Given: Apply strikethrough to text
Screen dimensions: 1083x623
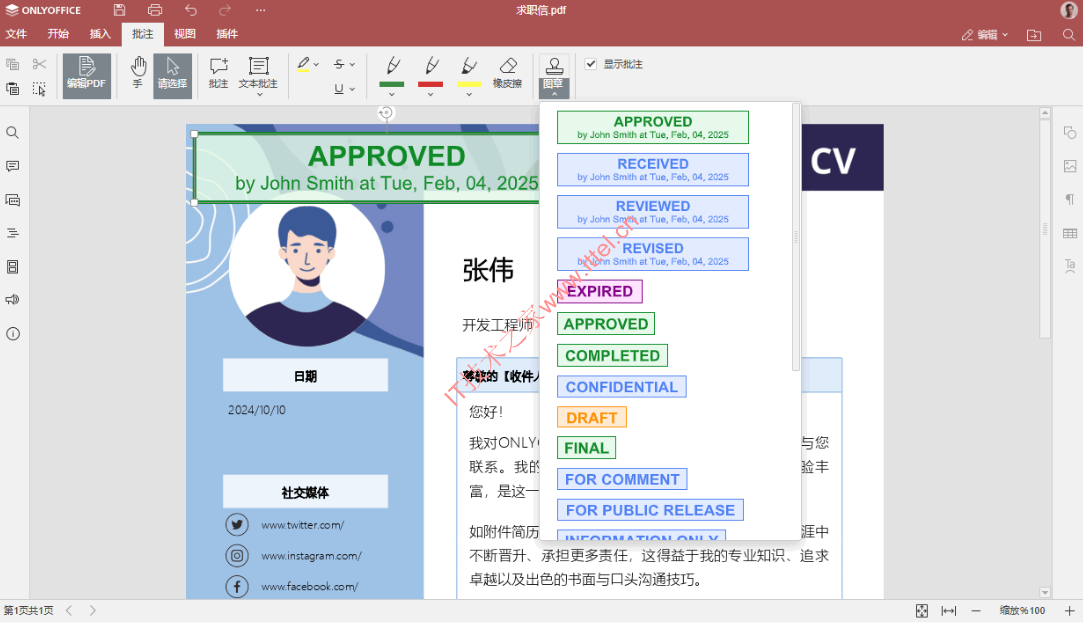Looking at the screenshot, I should (338, 64).
